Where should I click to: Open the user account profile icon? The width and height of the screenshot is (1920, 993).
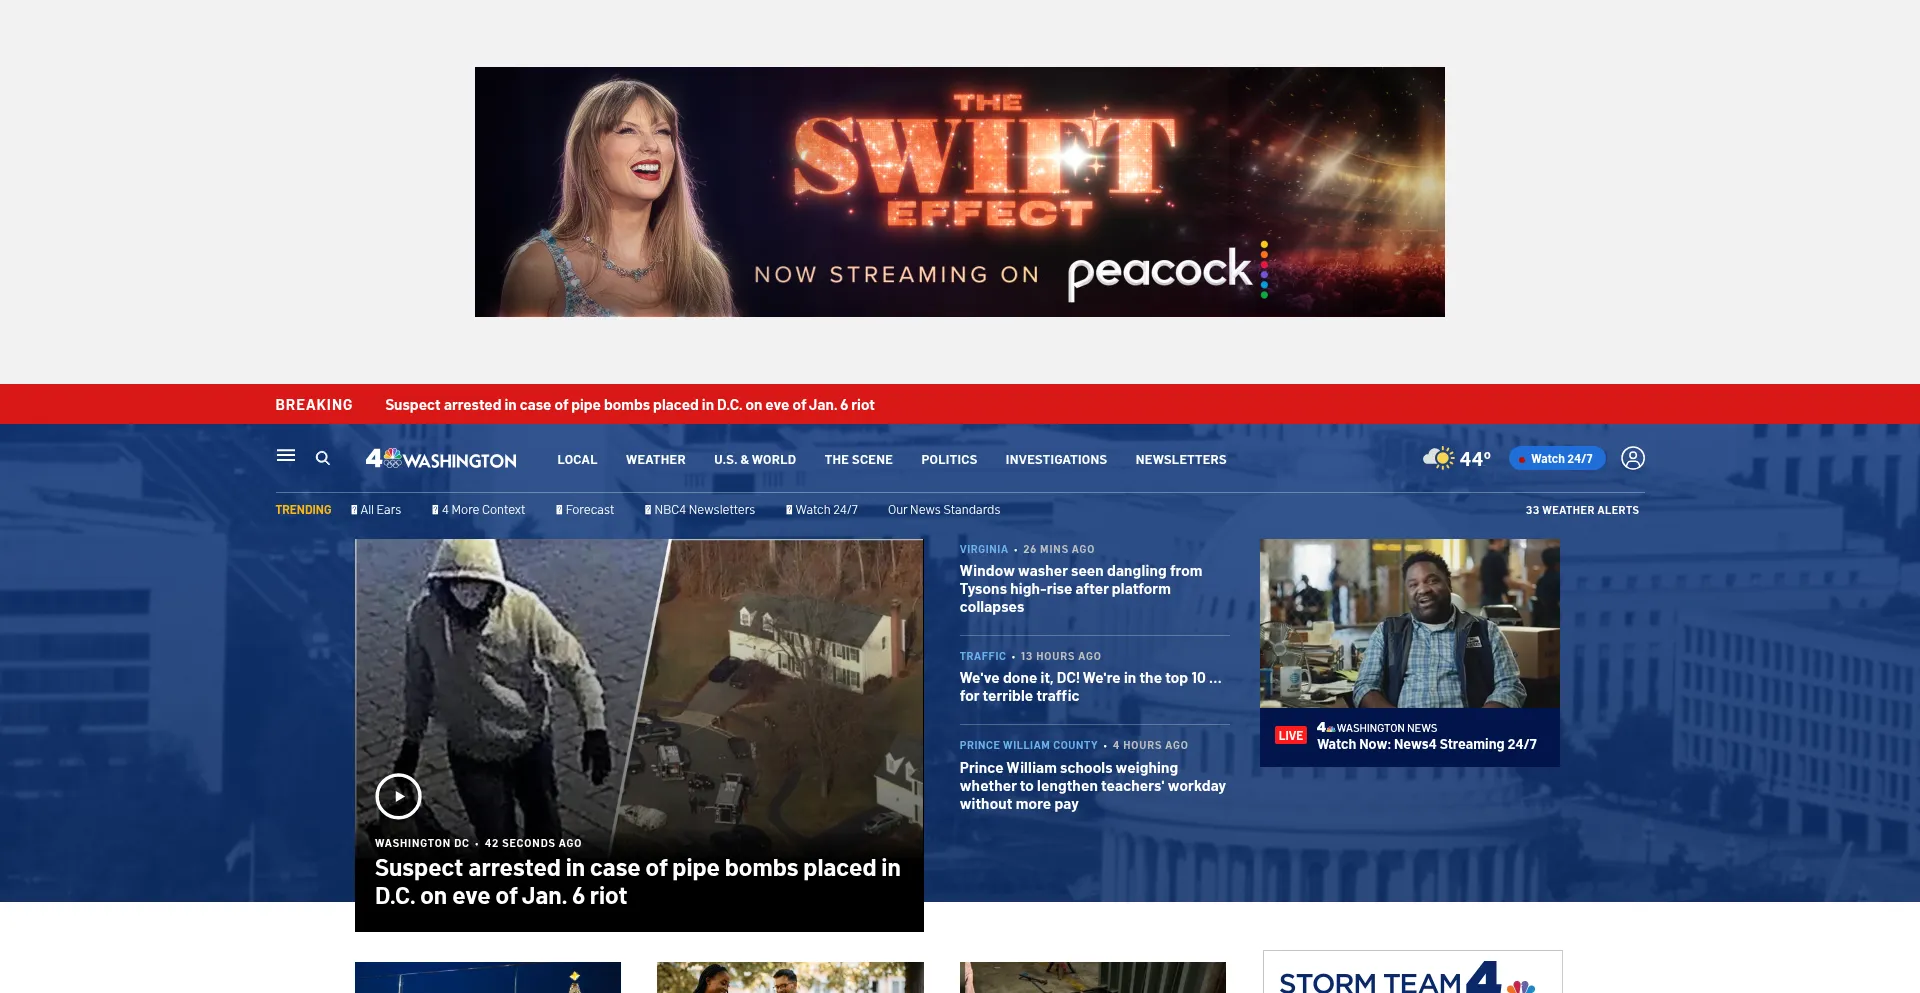pos(1632,458)
